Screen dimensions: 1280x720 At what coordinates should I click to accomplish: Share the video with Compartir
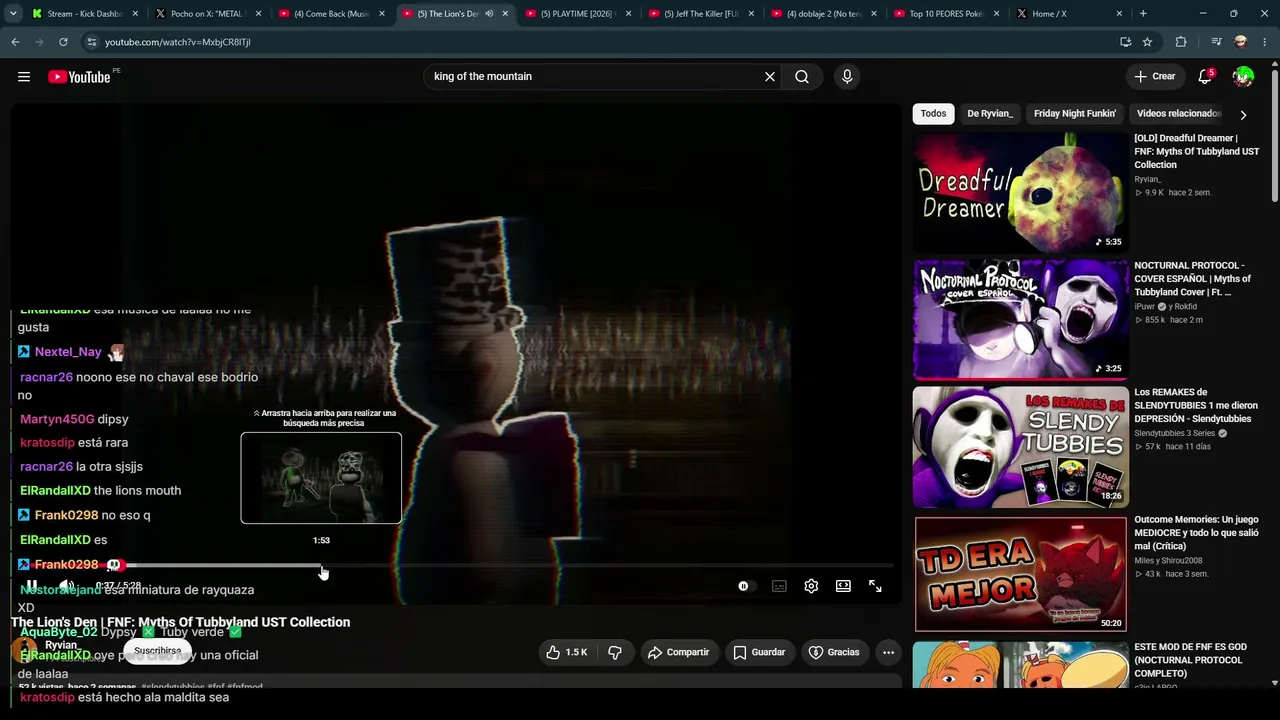[x=678, y=652]
